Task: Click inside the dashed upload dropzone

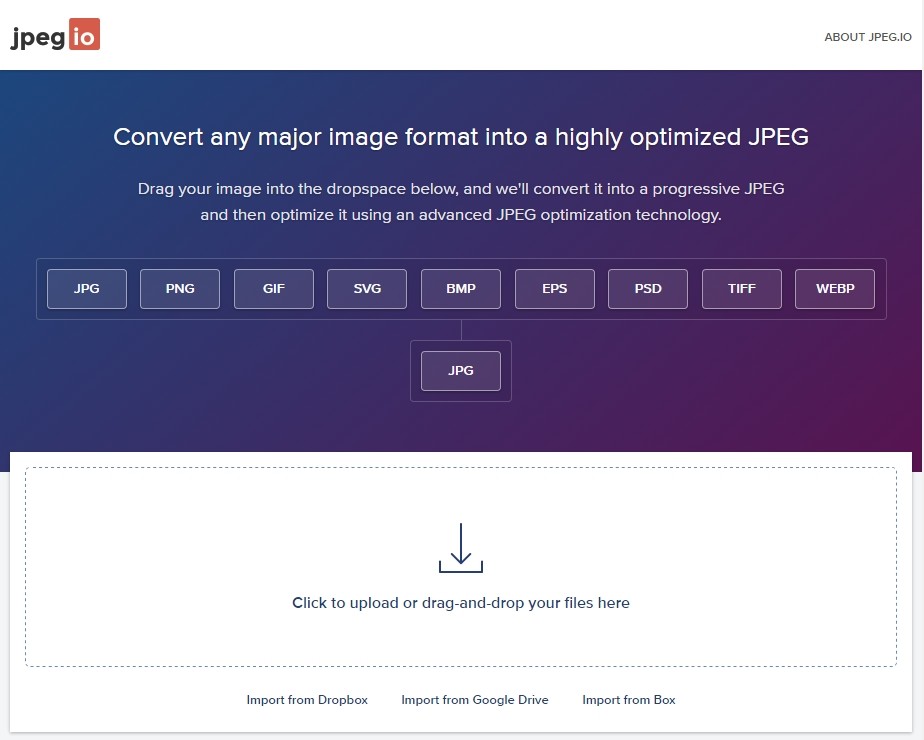Action: point(461,567)
